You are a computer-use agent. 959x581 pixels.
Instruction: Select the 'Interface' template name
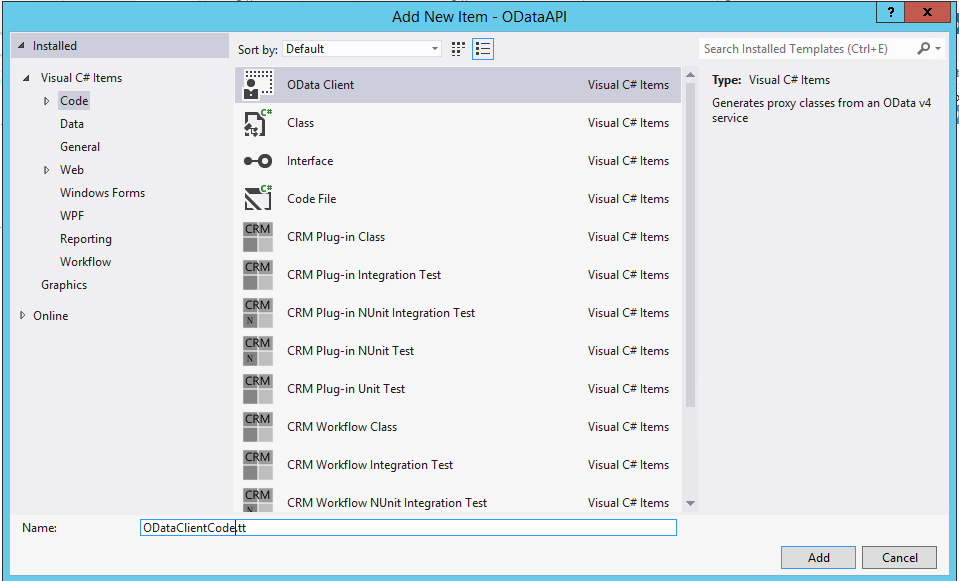310,161
